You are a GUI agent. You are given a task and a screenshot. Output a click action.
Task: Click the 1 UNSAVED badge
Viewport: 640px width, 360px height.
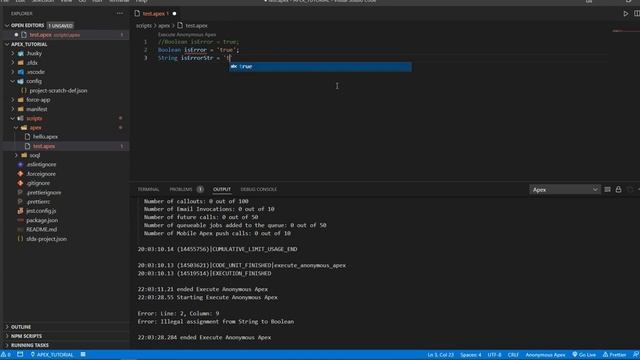pyautogui.click(x=60, y=26)
